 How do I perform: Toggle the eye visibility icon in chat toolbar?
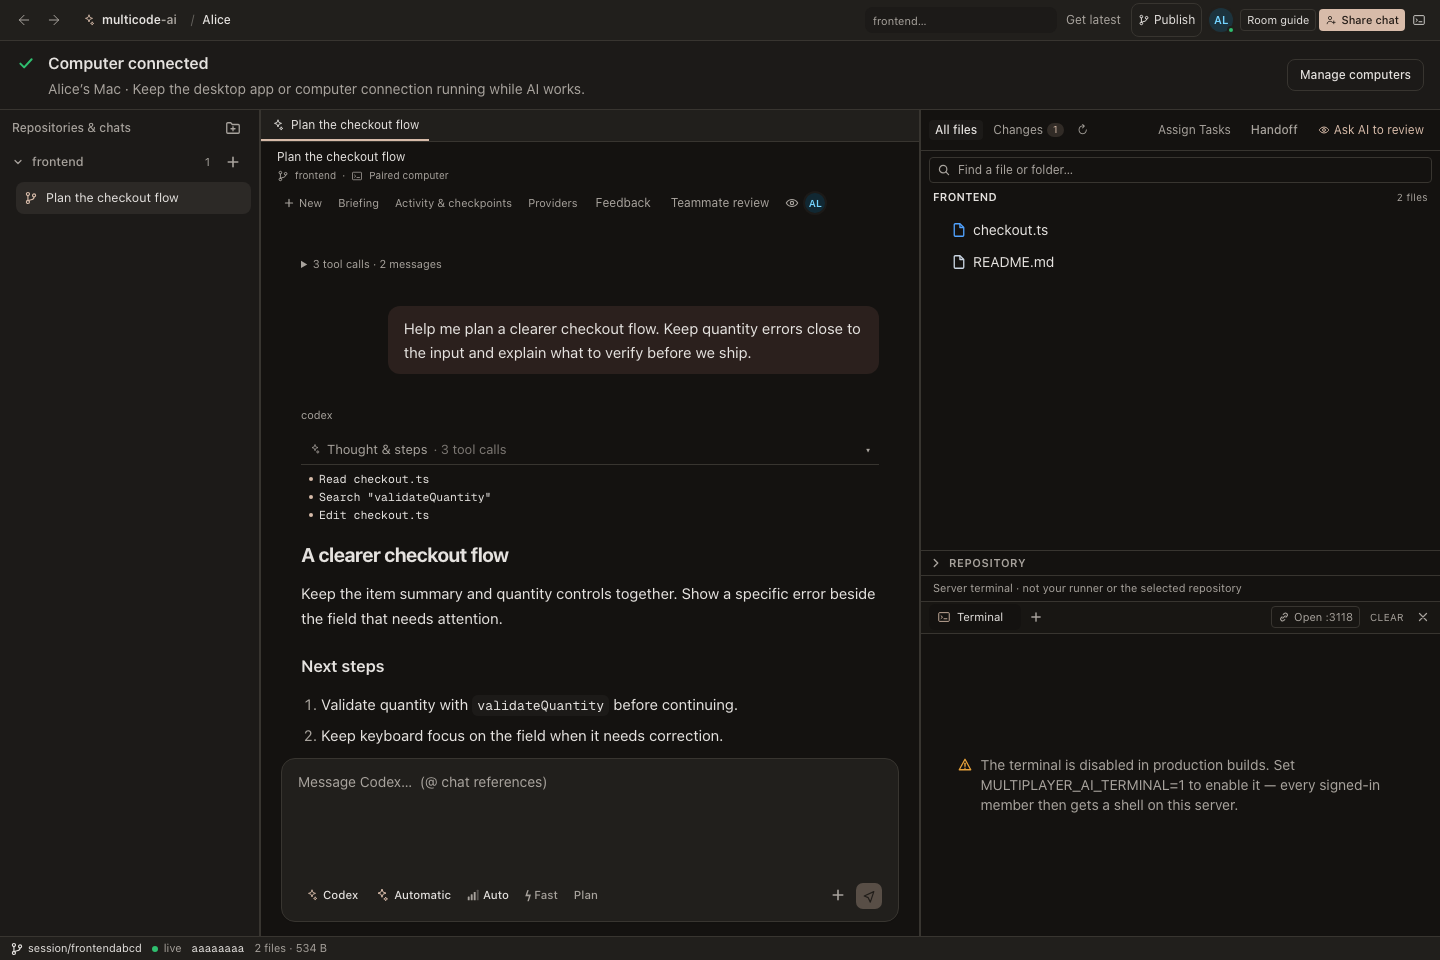point(791,203)
